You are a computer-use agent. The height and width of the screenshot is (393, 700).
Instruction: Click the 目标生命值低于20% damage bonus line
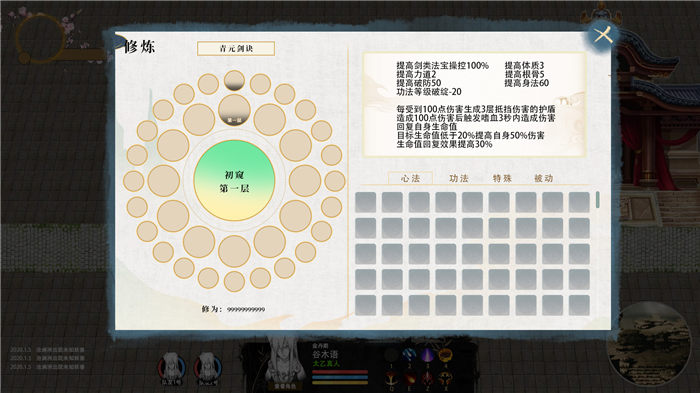471,135
